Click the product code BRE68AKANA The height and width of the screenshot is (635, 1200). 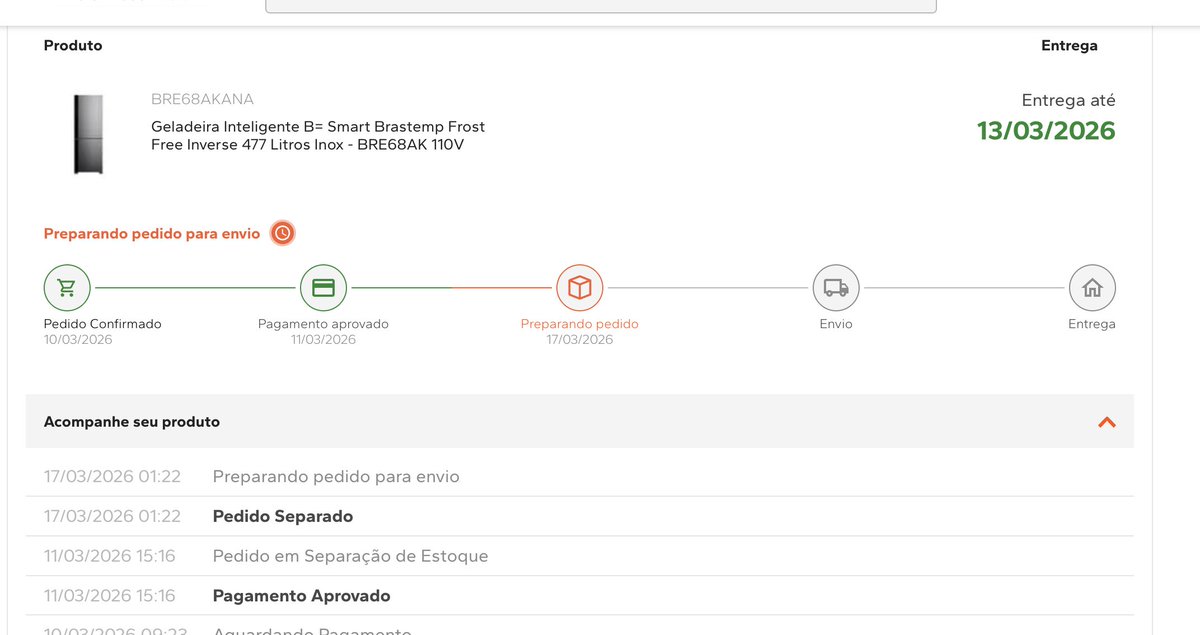[x=202, y=99]
